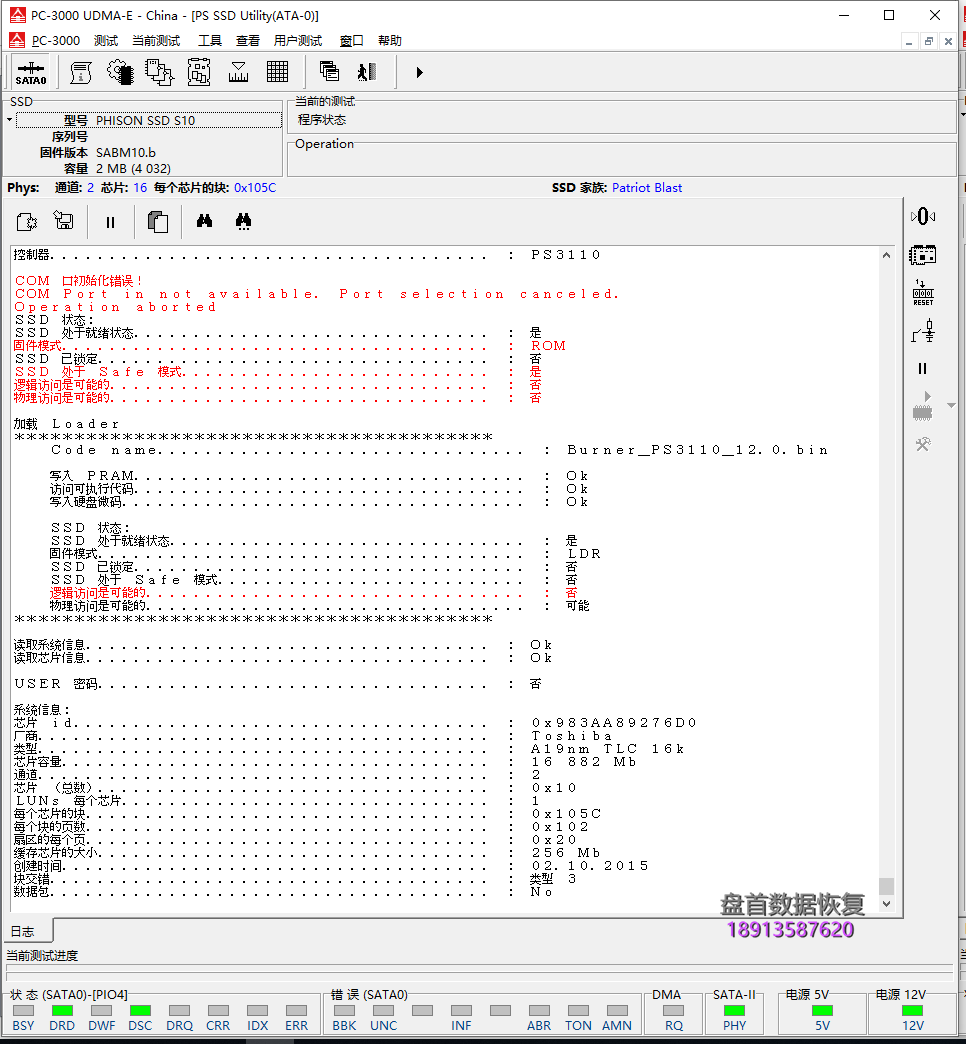Viewport: 966px width, 1044px height.
Task: Click the ruler measurement icon in top toolbar
Action: tap(238, 72)
